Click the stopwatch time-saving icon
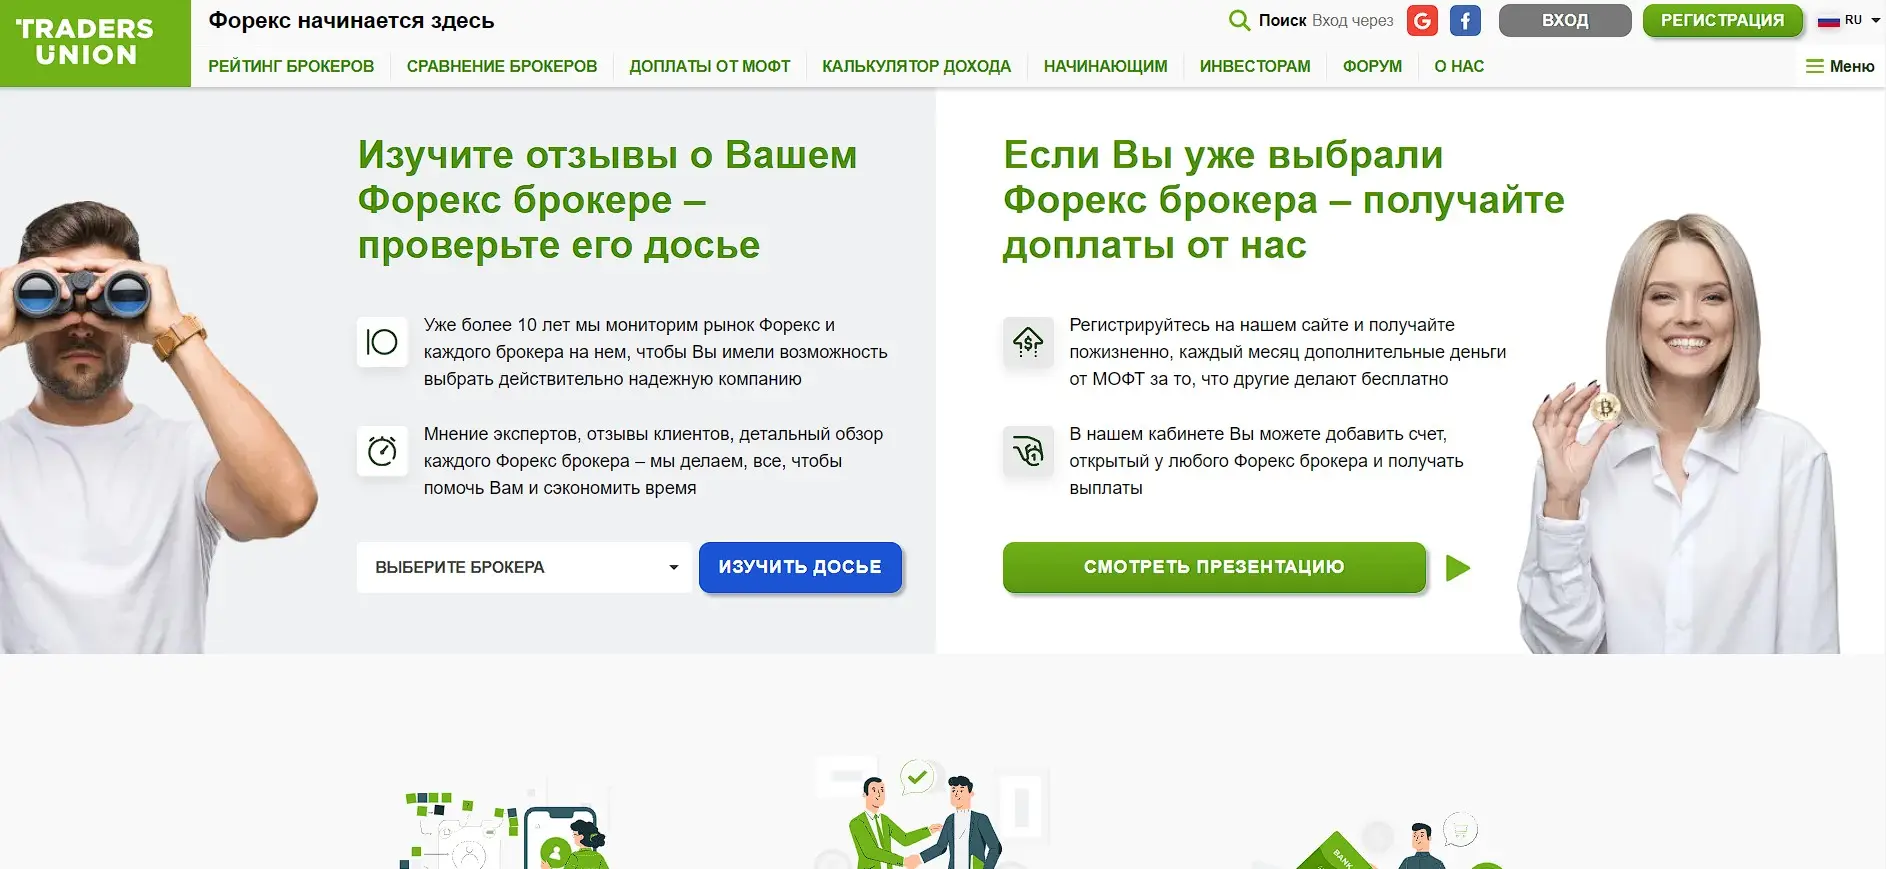 [382, 451]
